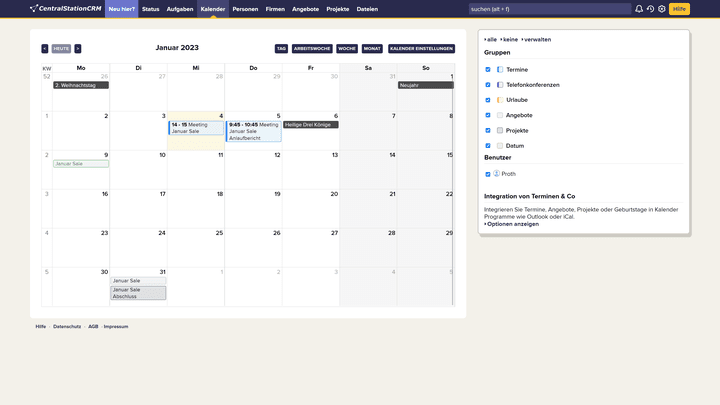Expand 'Optionen anzeigen' for integration
The image size is (720, 405).
pos(513,224)
